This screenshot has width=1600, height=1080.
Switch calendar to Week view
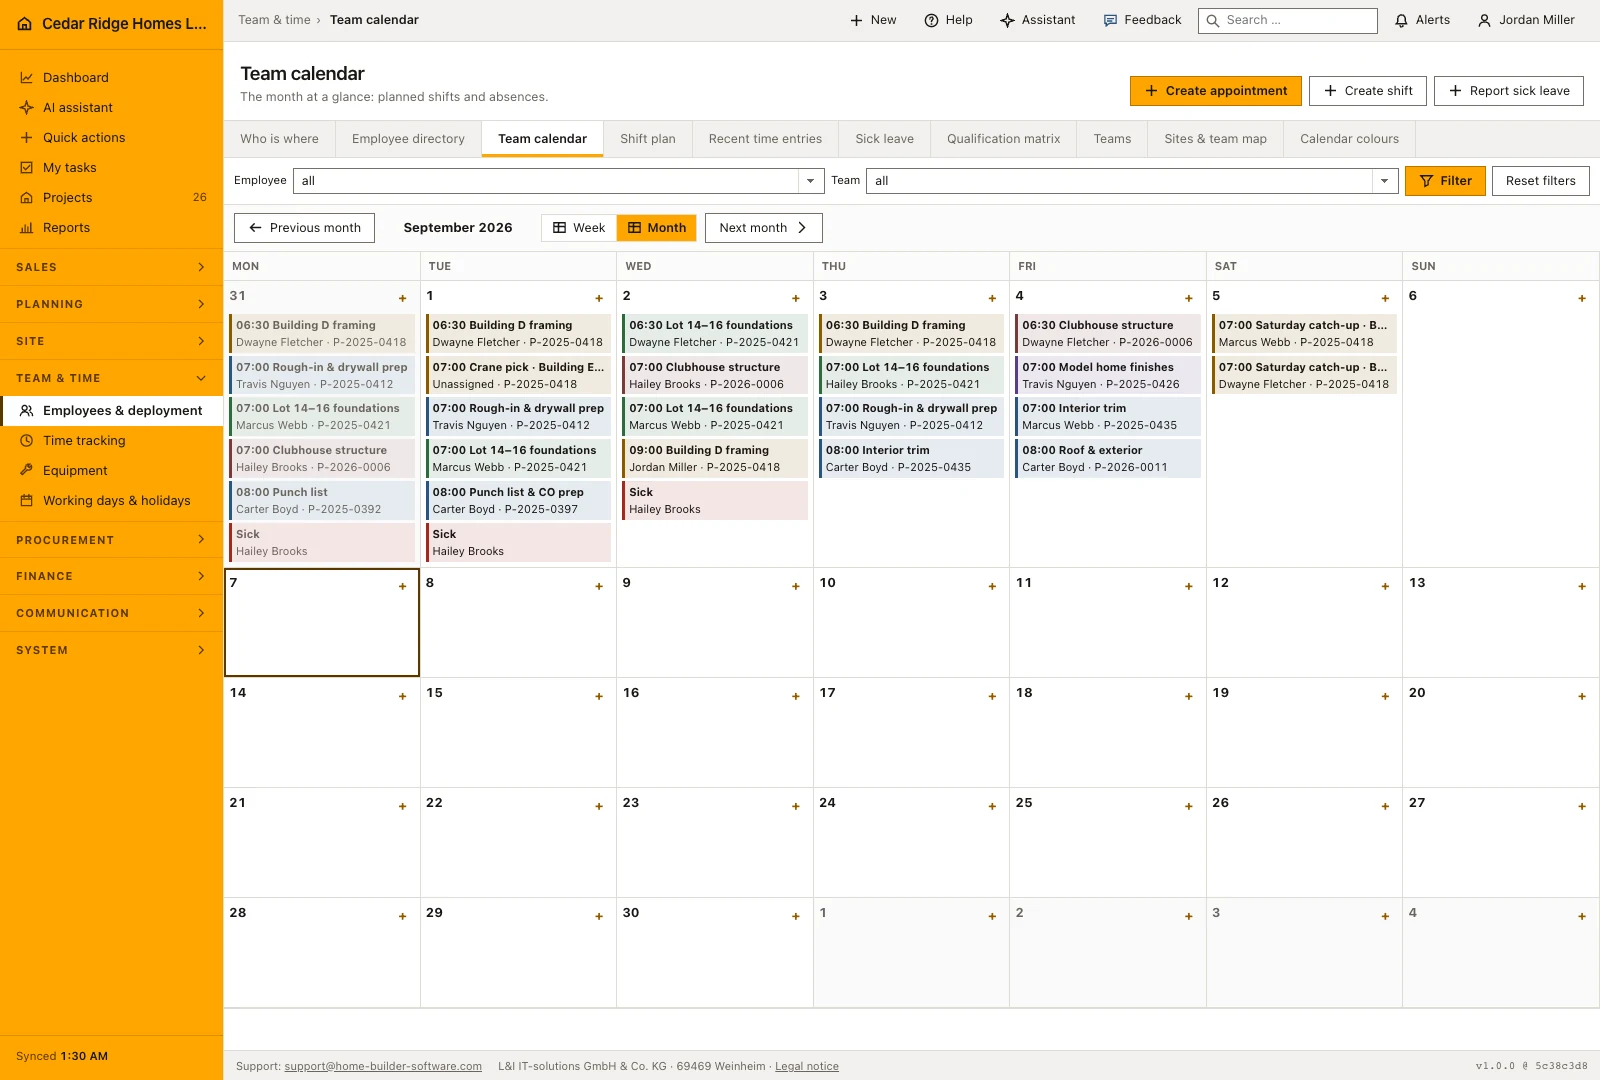[579, 228]
